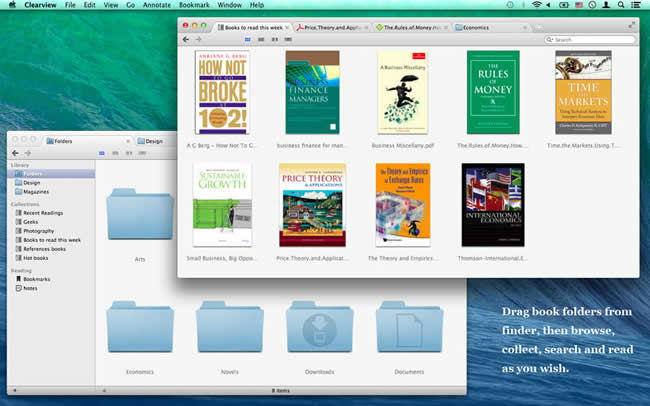Viewport: 650px width, 406px height.
Task: Open Bookmarks in the Reading sidebar section
Action: click(x=36, y=279)
